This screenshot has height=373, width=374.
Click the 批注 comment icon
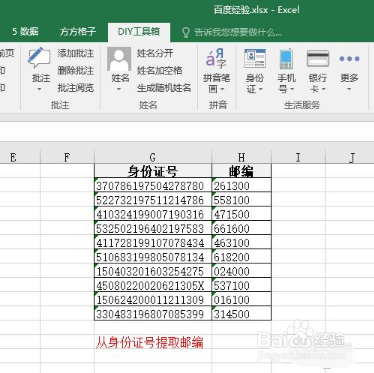[x=39, y=58]
